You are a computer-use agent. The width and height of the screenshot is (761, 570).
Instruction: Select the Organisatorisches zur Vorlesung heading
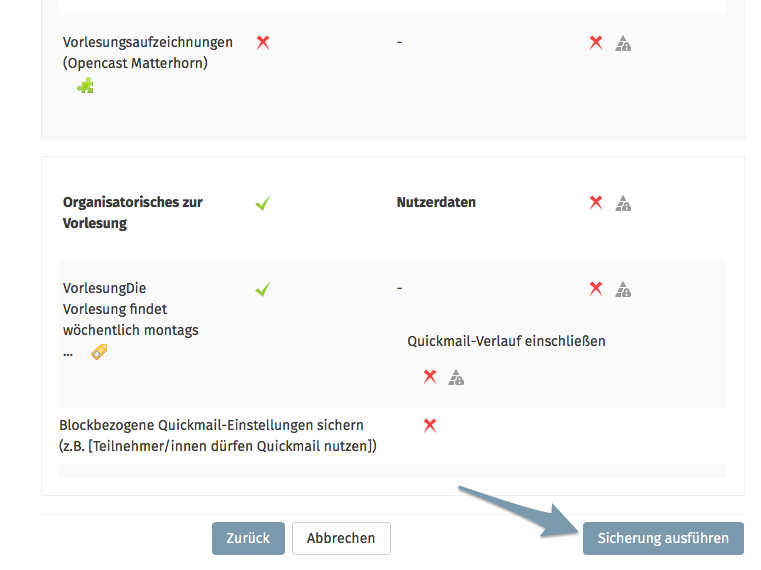[132, 212]
